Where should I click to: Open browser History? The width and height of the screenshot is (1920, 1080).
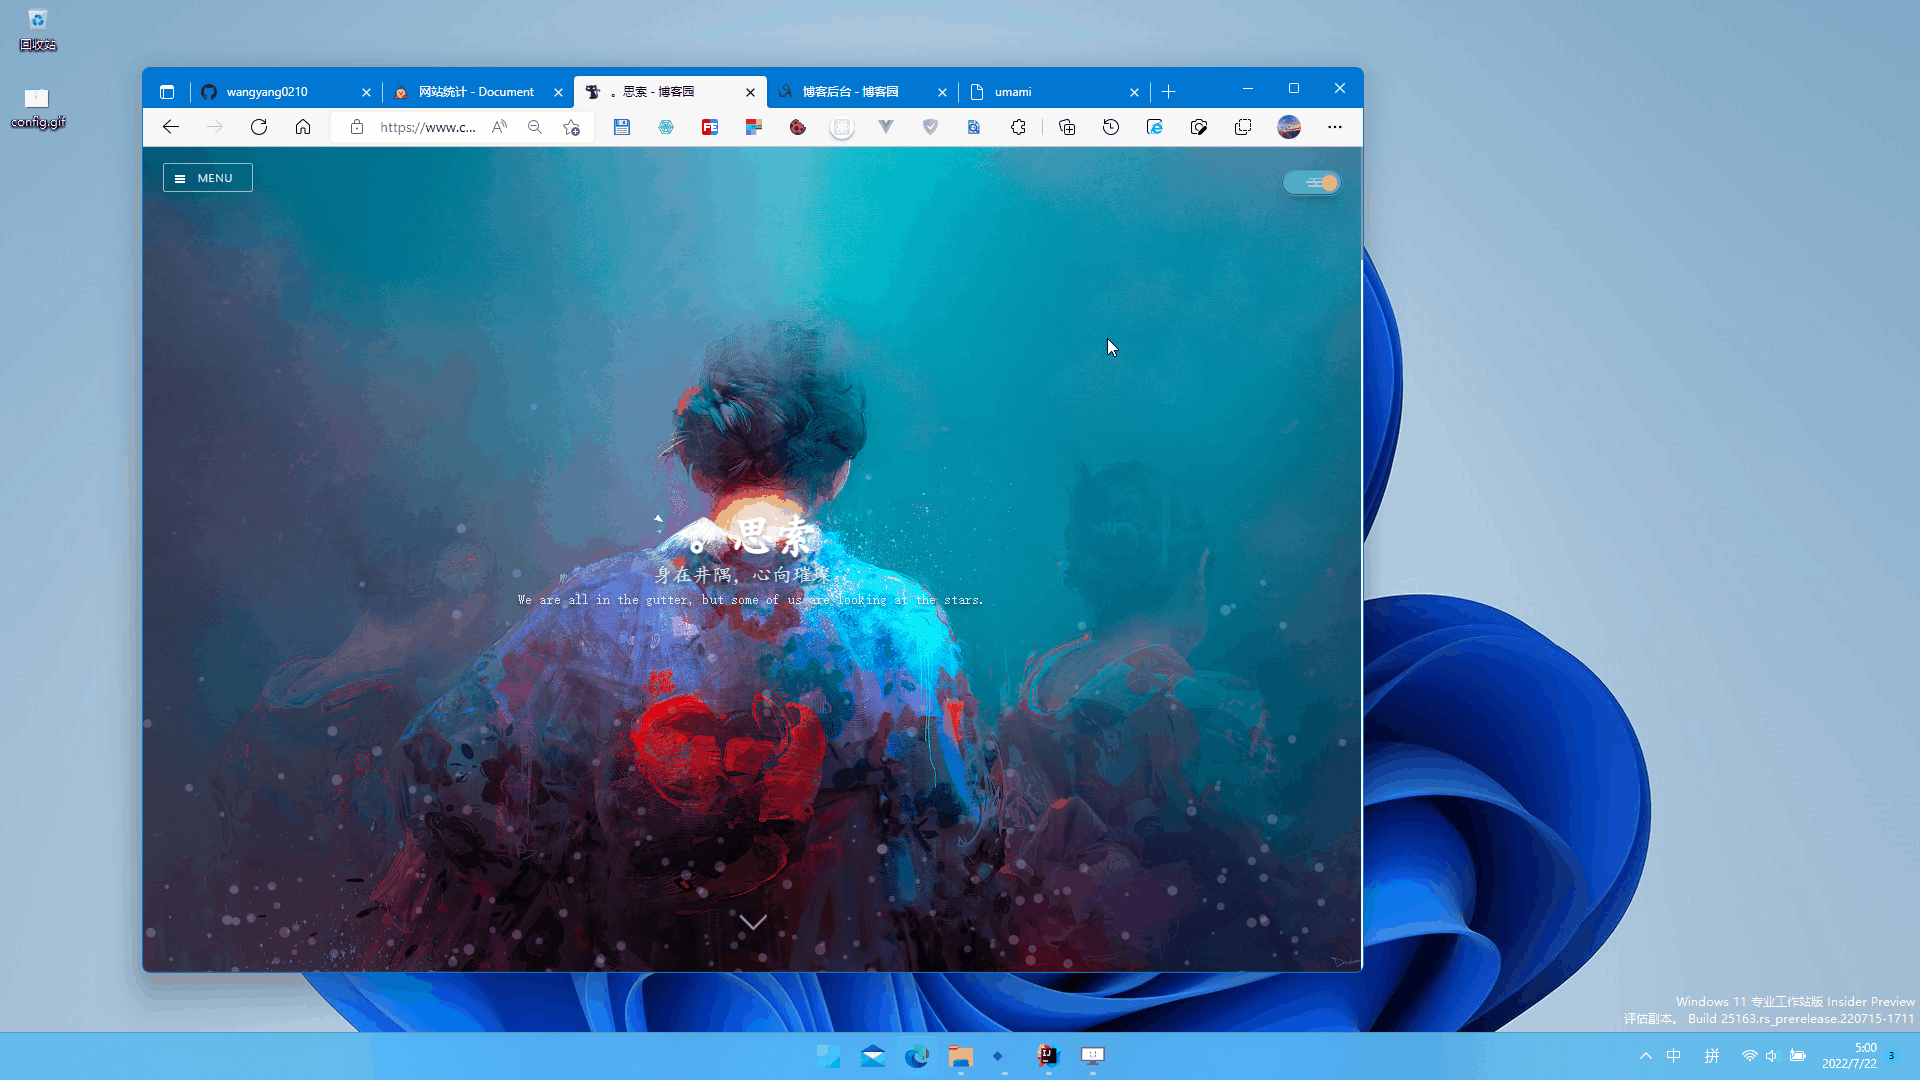(1111, 127)
